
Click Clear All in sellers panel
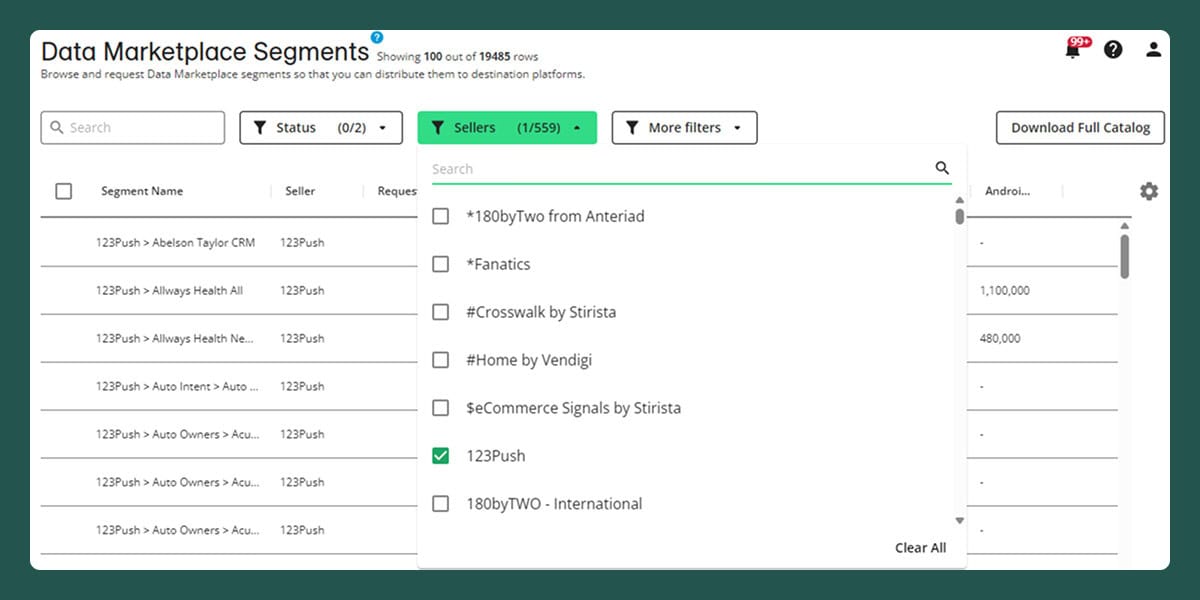[x=920, y=547]
